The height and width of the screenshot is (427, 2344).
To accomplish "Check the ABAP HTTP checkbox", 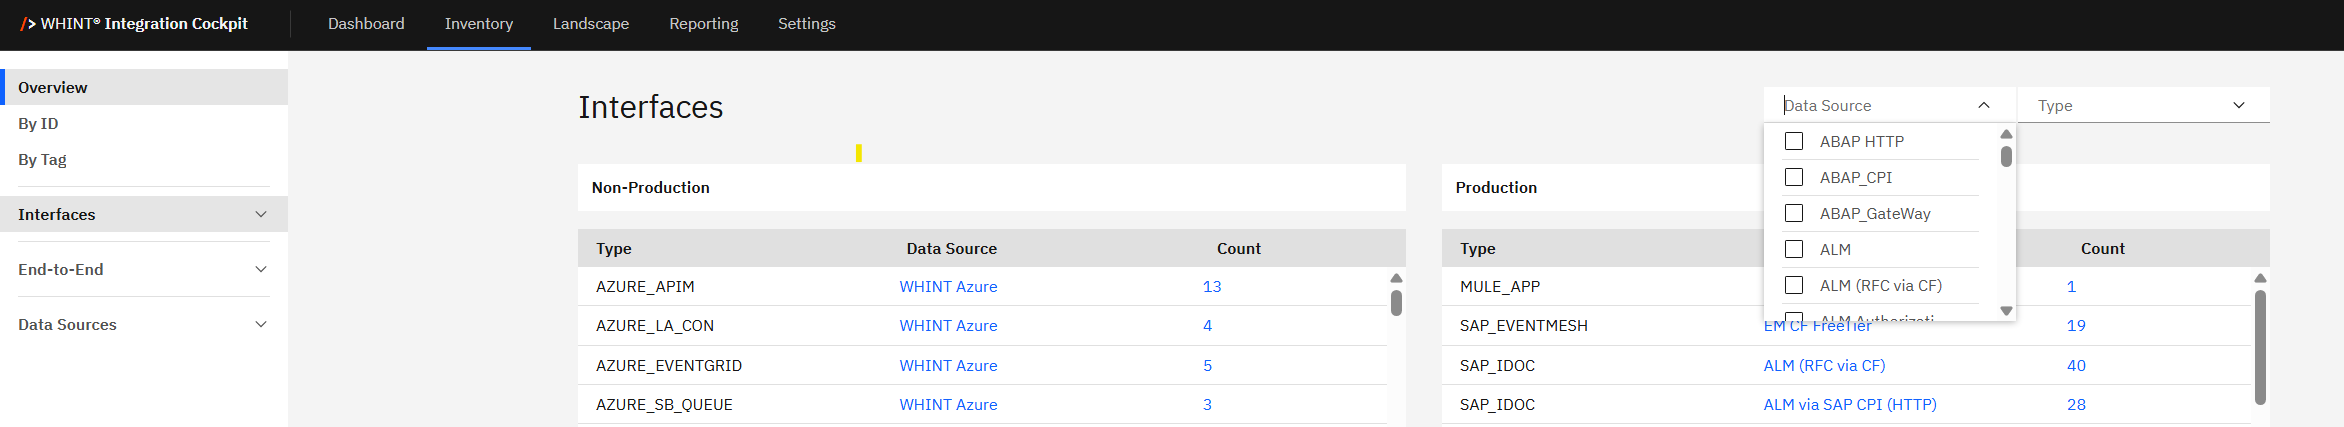I will tap(1794, 142).
